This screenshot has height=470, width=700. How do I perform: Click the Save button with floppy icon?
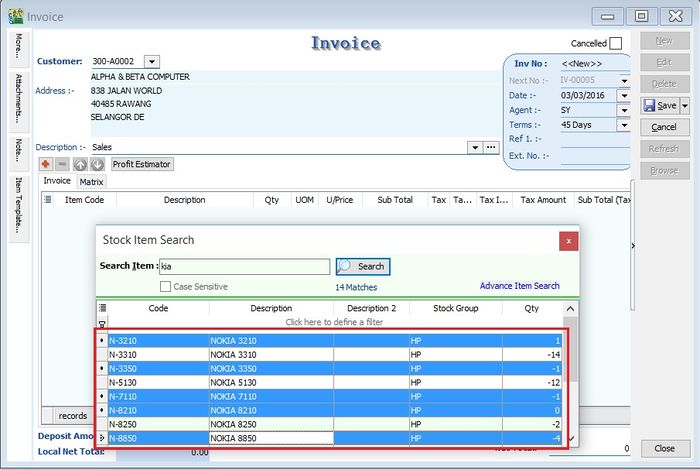[x=659, y=105]
